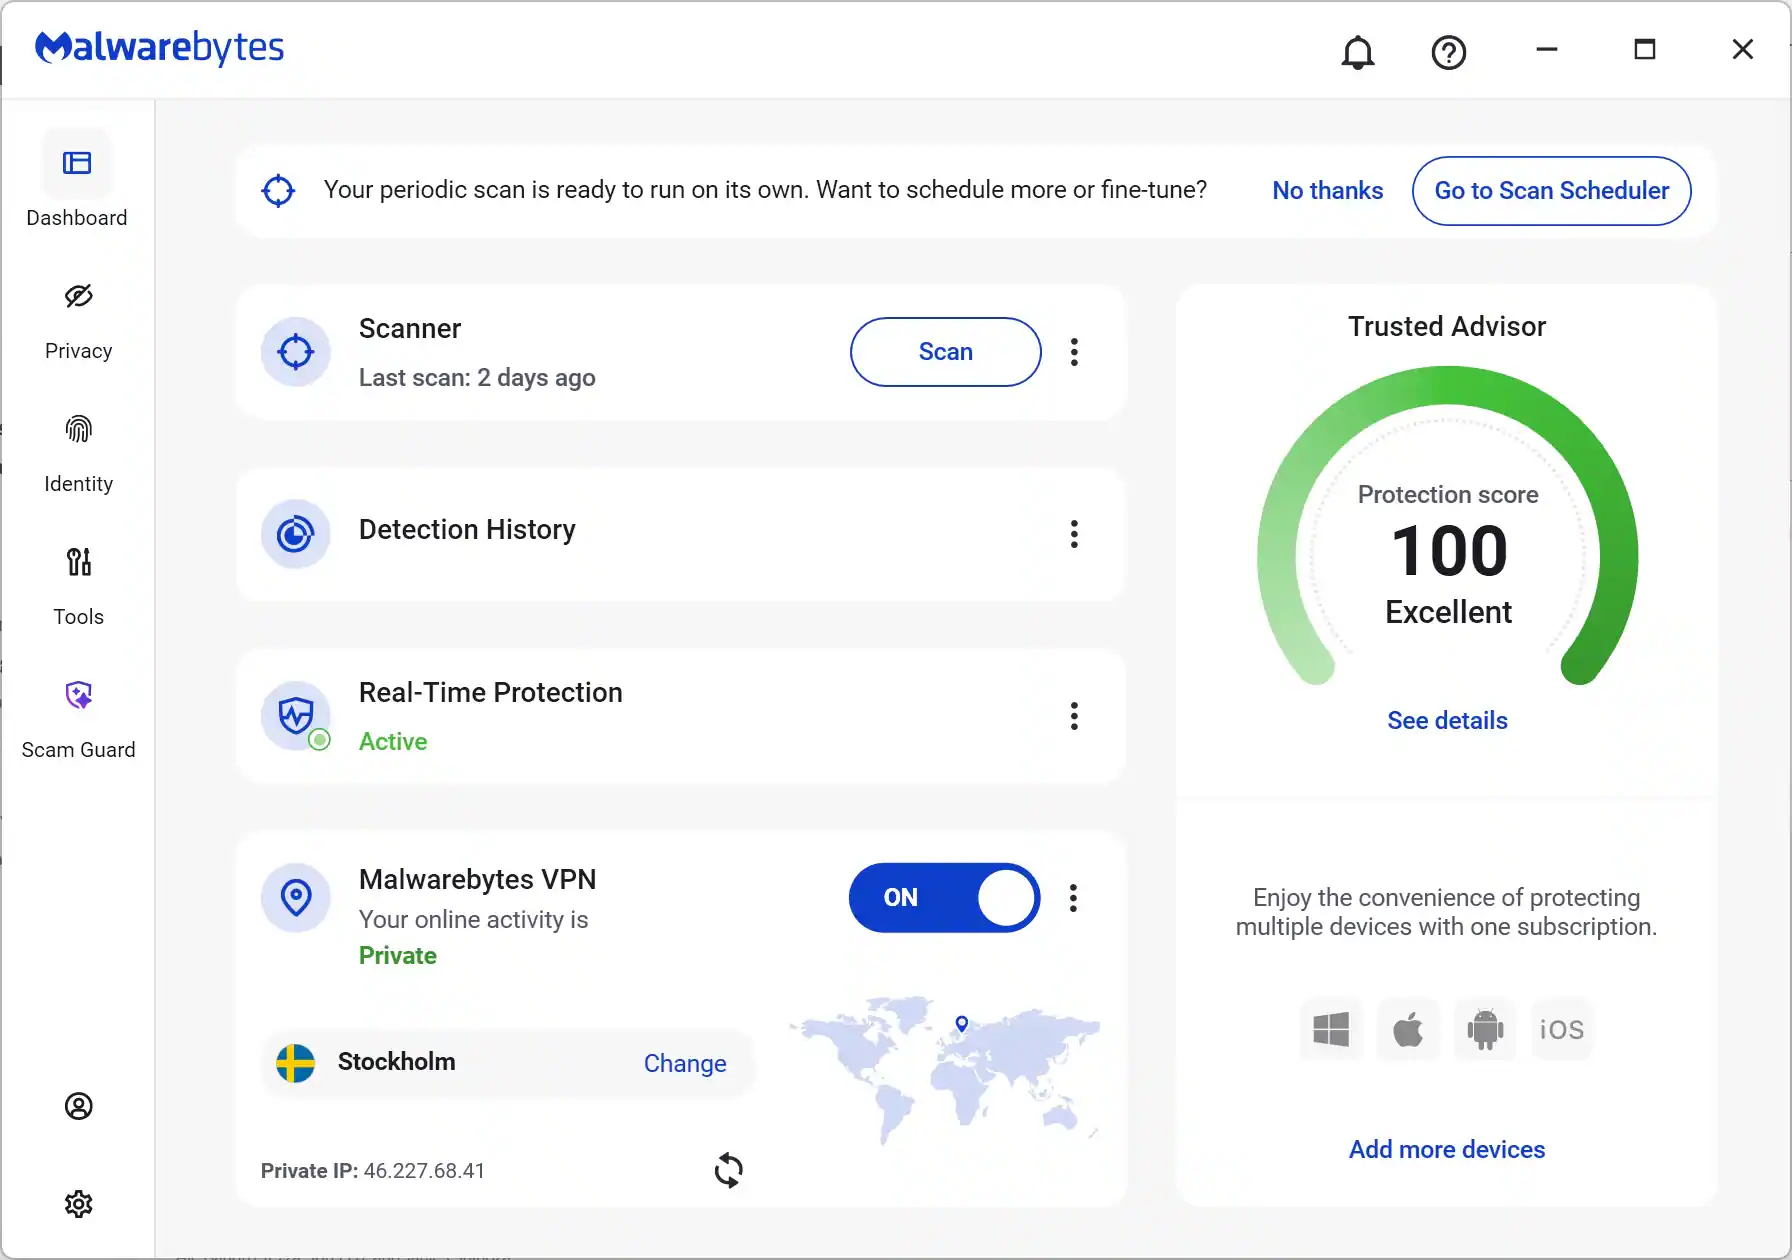Click the Malwarebytes logo
Viewport: 1792px width, 1260px height.
click(x=159, y=48)
